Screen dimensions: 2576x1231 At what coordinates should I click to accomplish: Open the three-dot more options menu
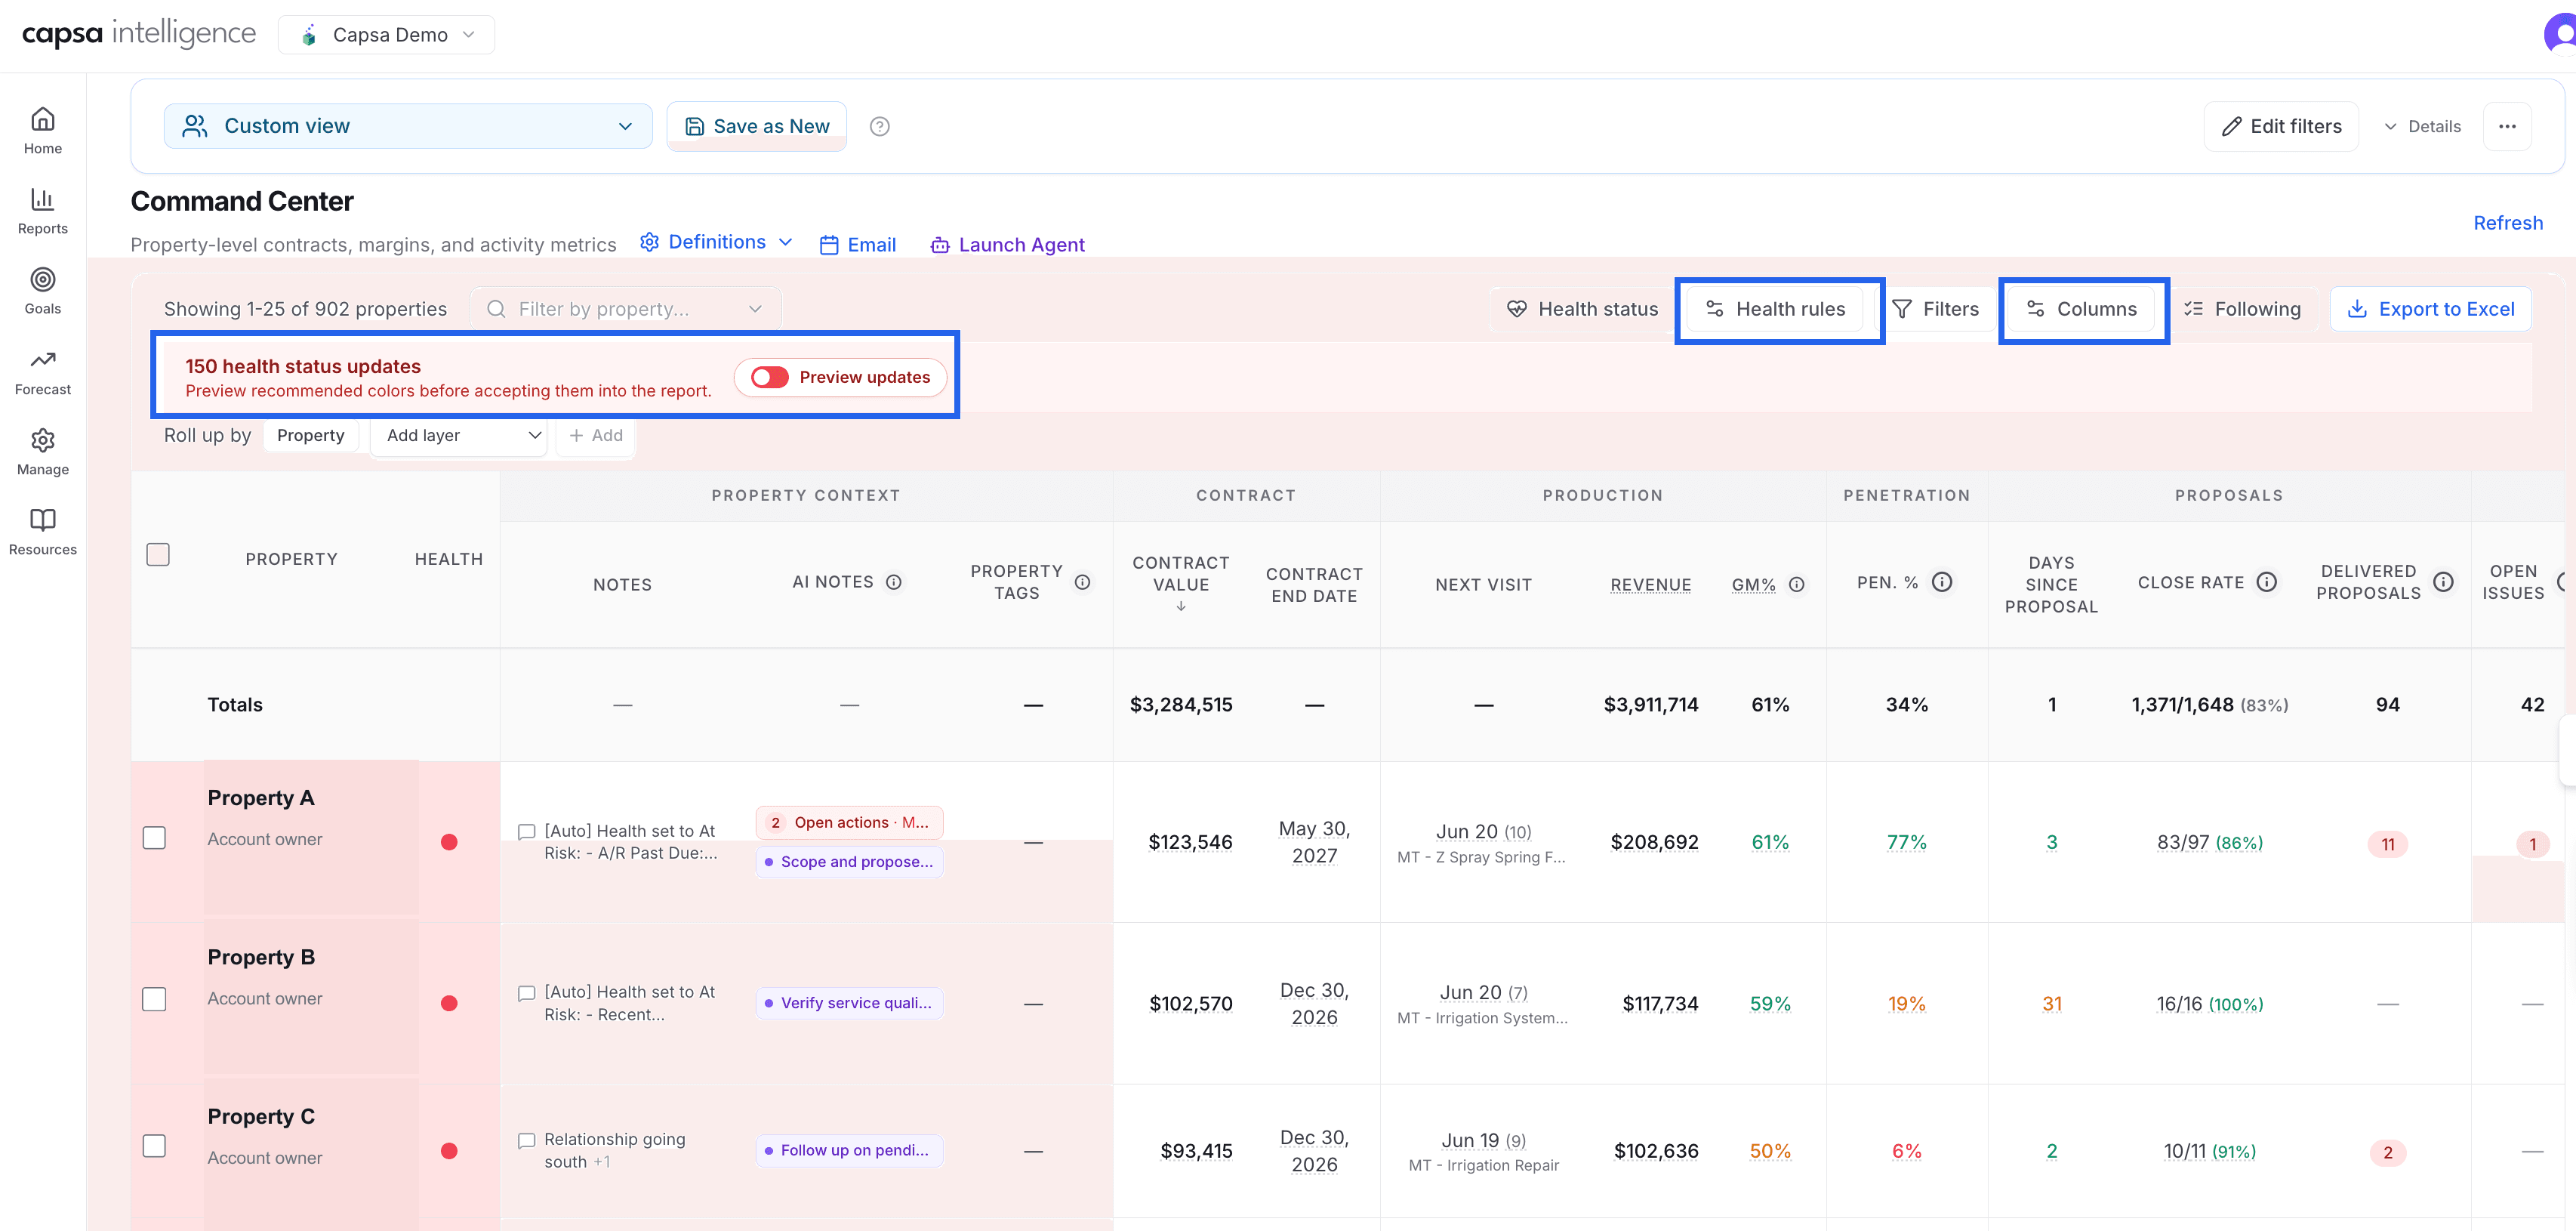pos(2507,126)
